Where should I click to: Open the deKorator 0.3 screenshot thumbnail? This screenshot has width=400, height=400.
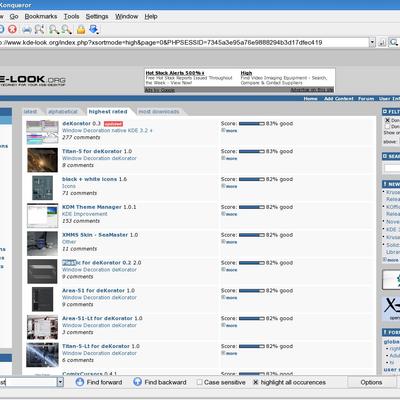click(x=42, y=132)
